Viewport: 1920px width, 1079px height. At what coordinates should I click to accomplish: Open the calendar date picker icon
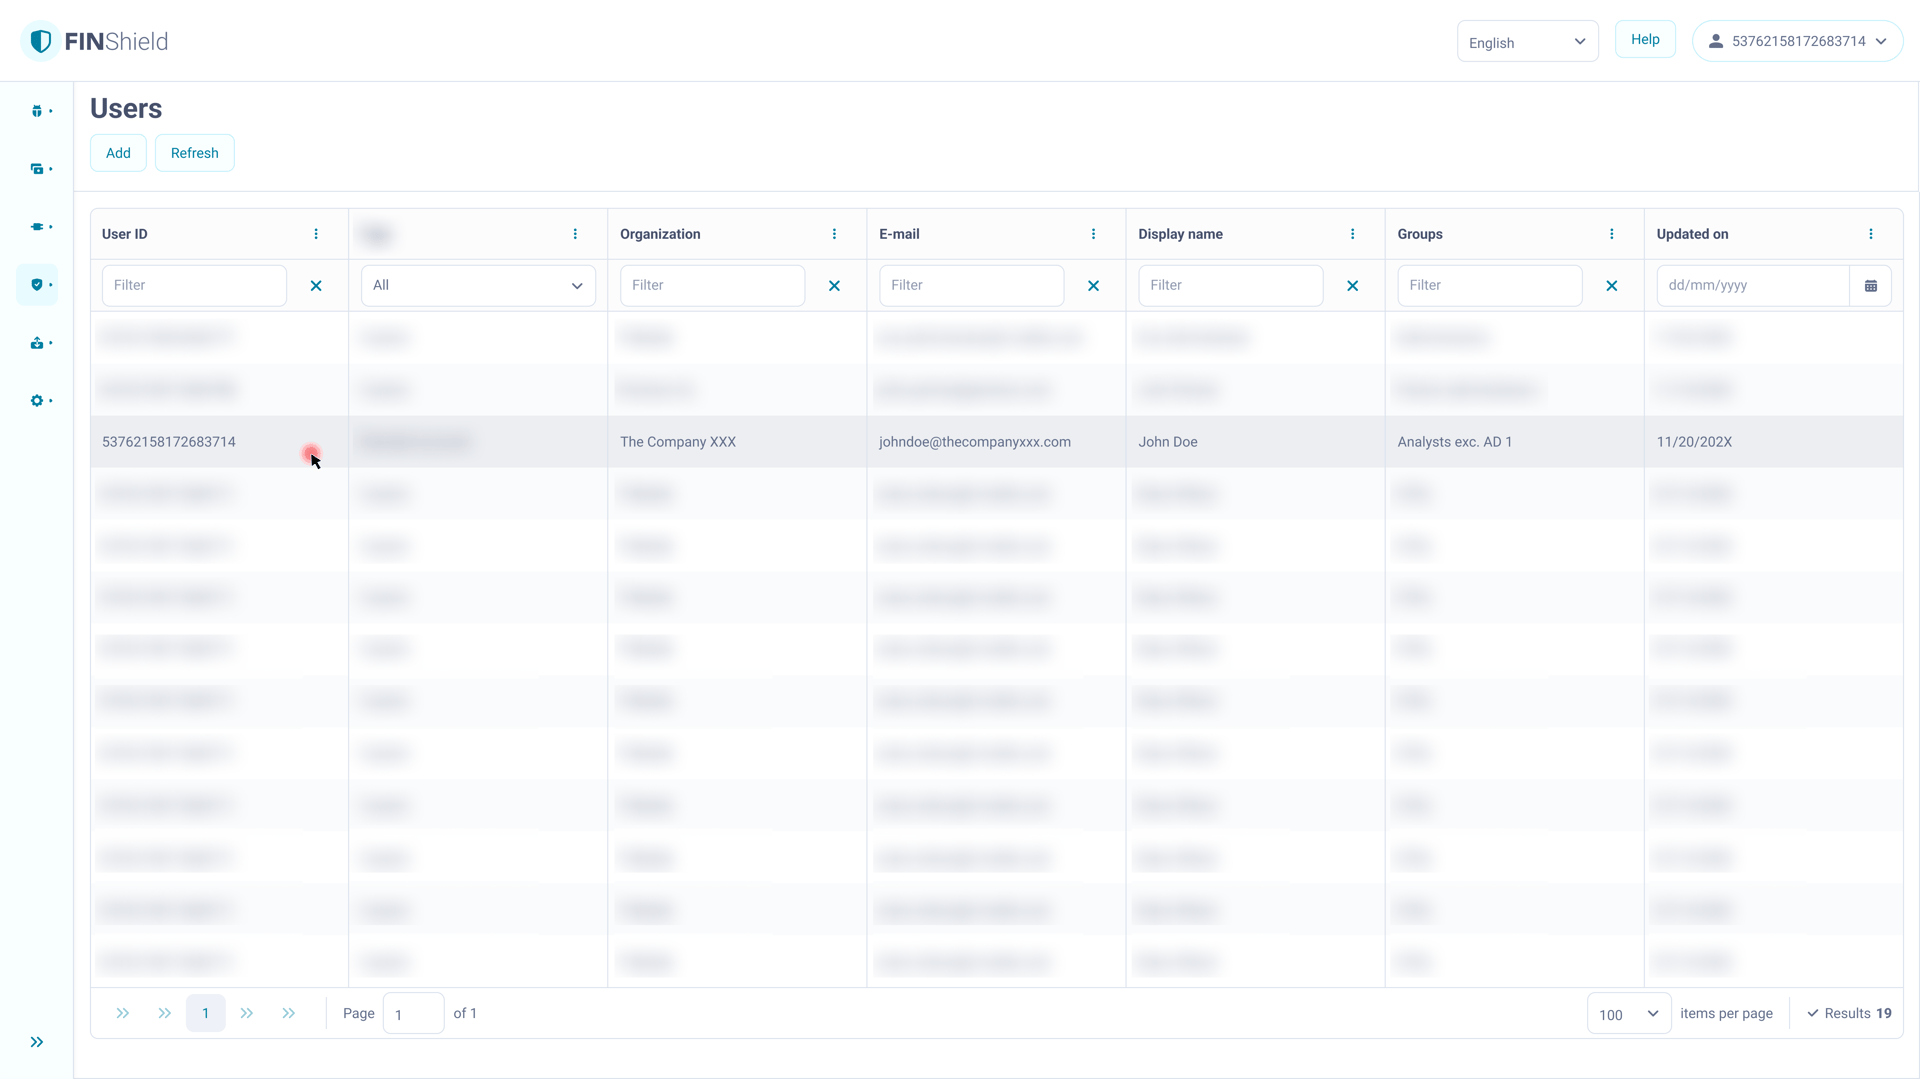(1870, 286)
